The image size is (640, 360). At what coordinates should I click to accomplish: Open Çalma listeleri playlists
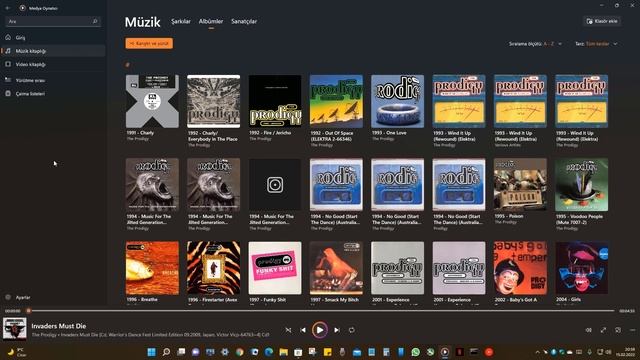pos(53,94)
